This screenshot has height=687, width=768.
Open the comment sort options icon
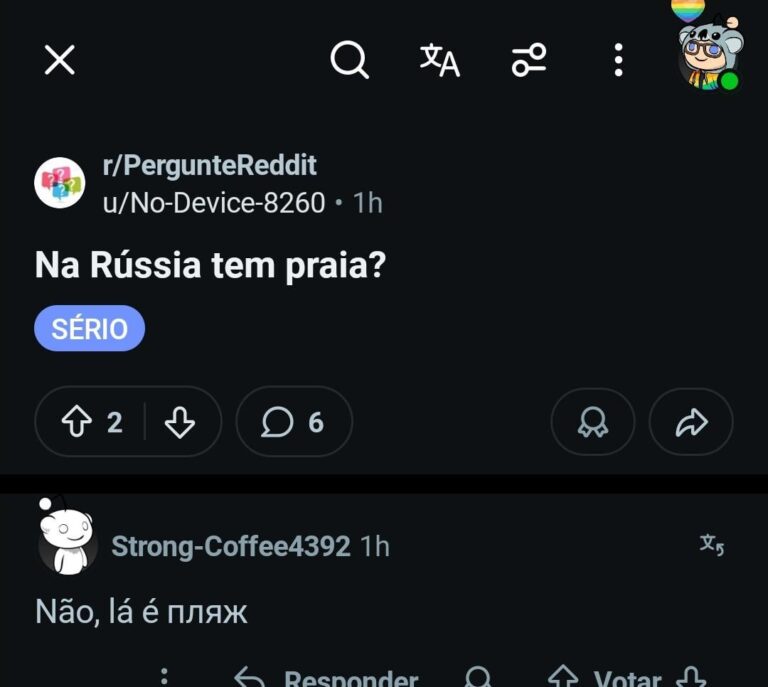tap(528, 61)
